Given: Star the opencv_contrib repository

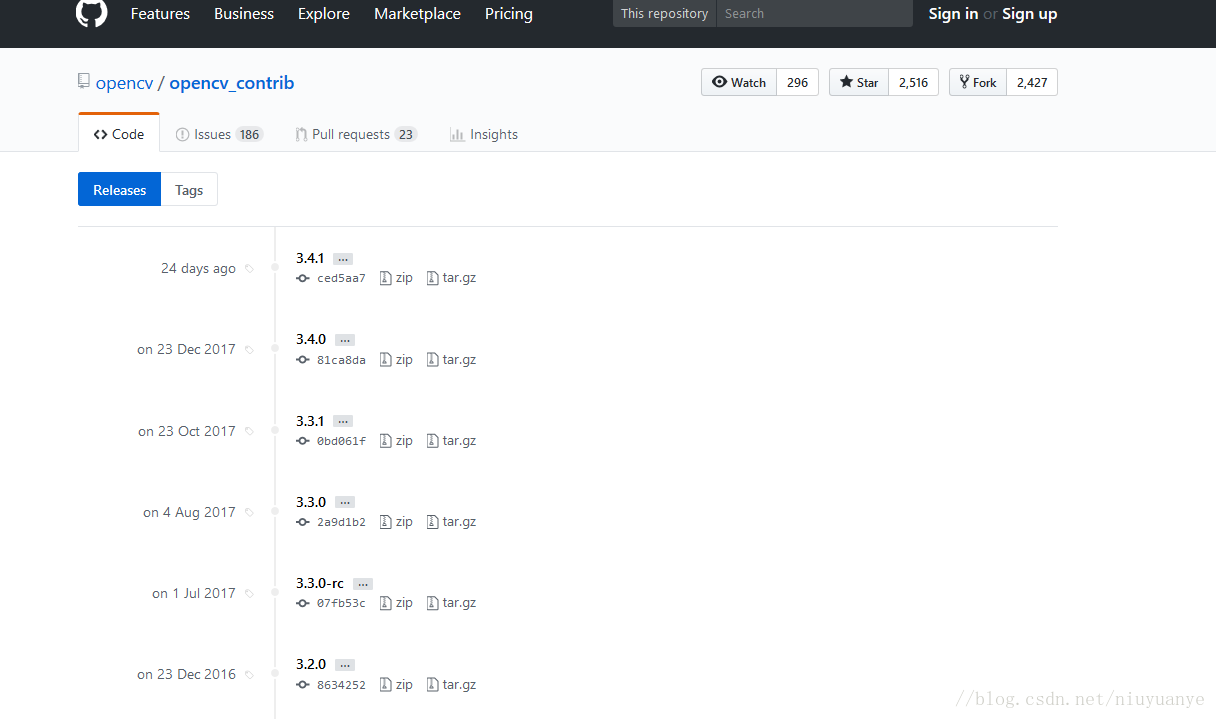Looking at the screenshot, I should 859,82.
